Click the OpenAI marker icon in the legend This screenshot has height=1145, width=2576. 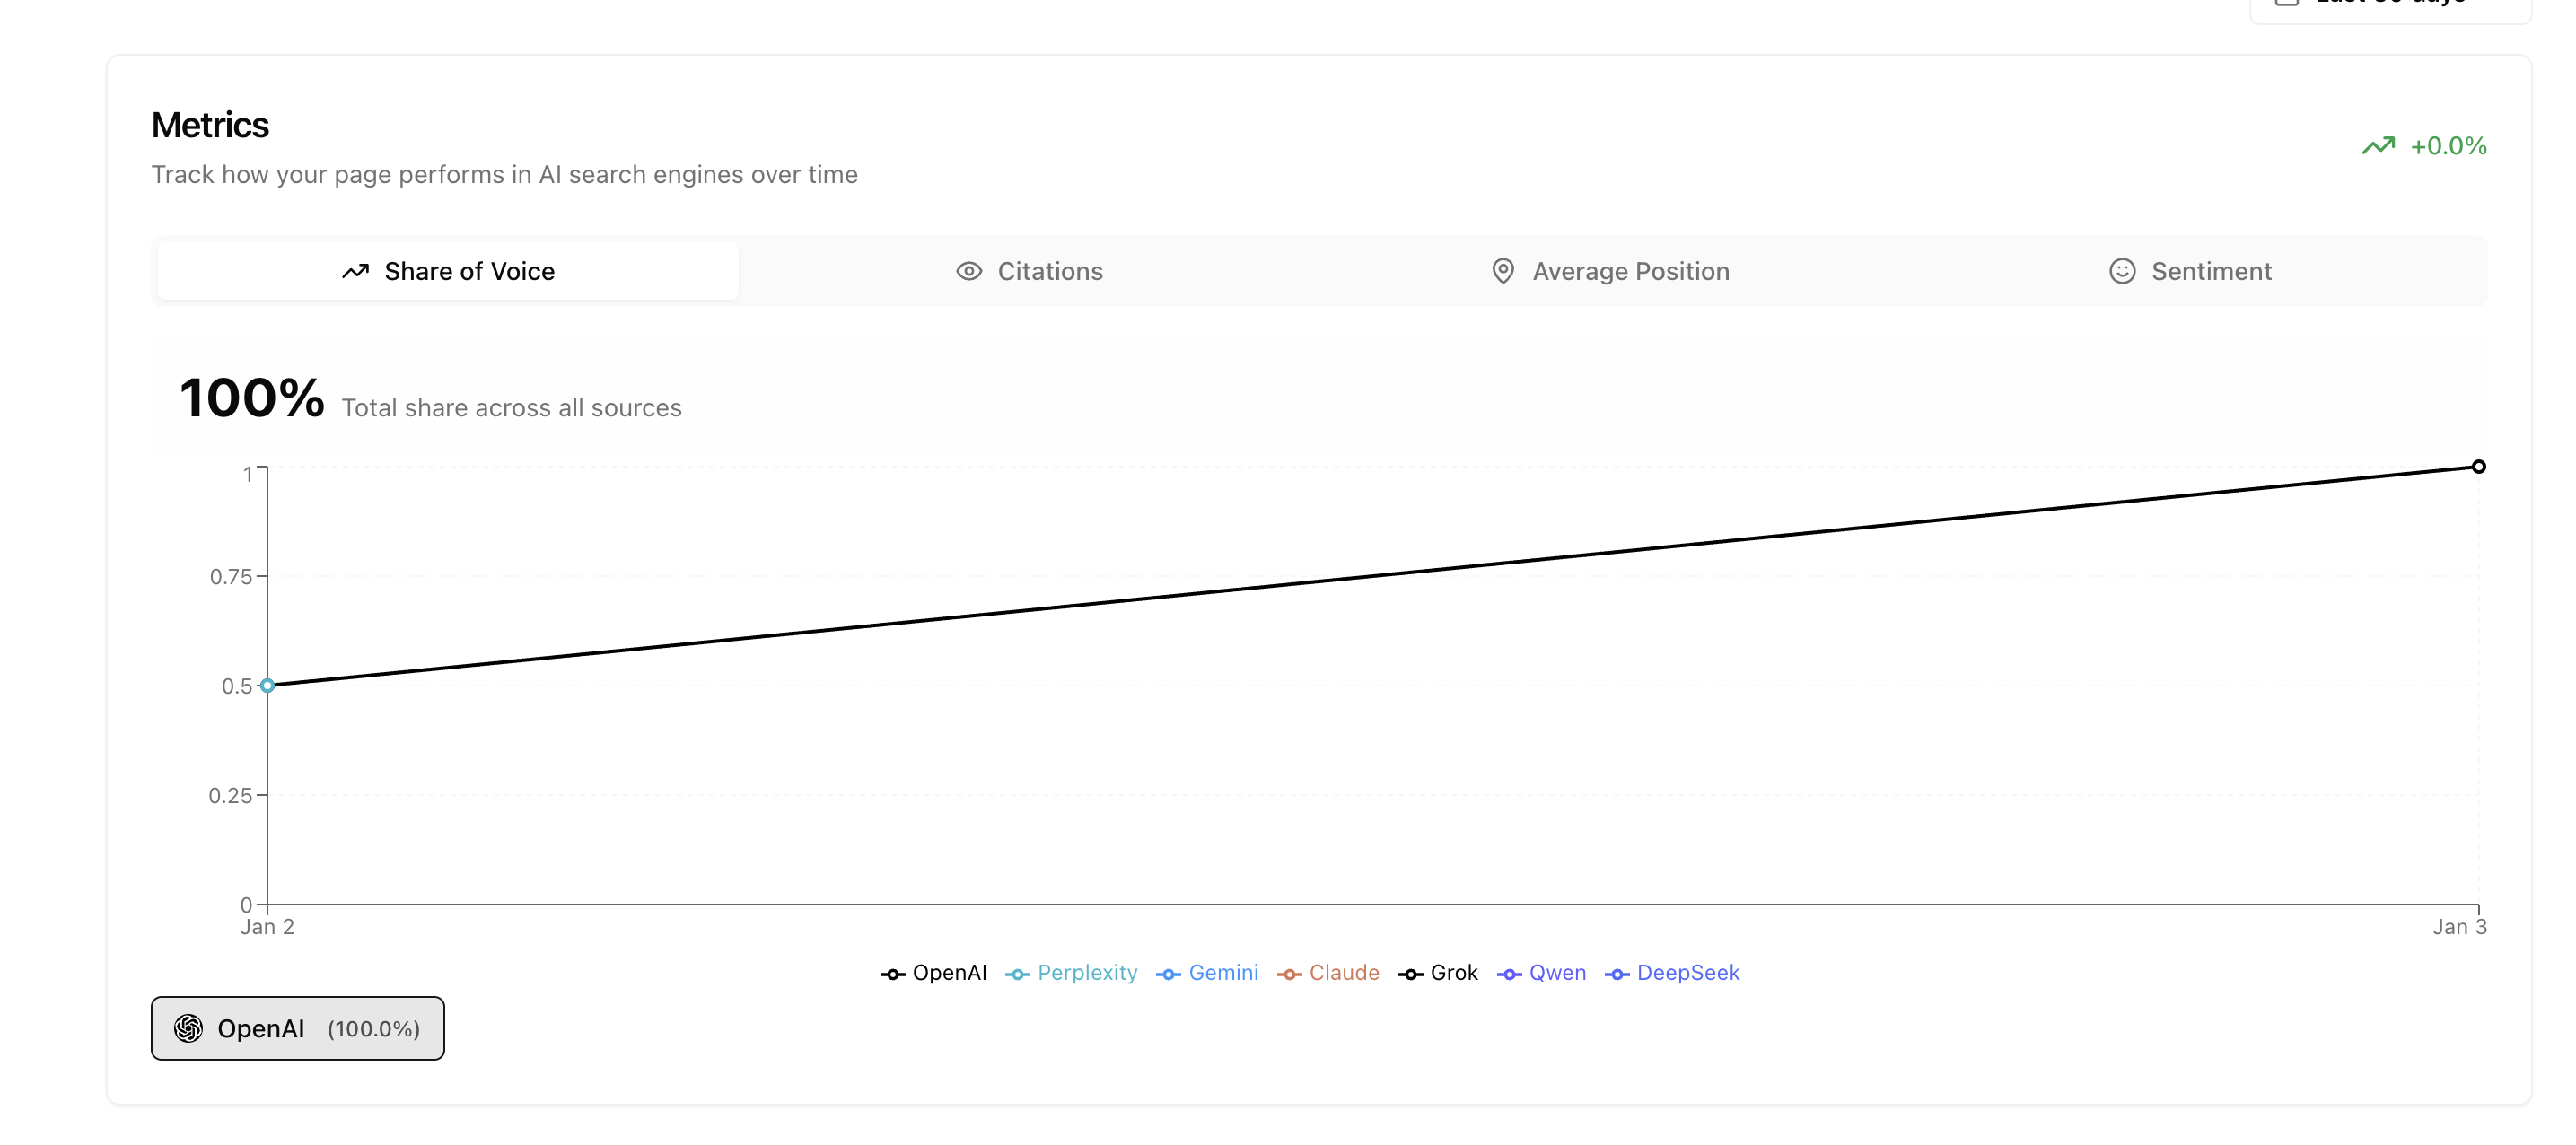pyautogui.click(x=891, y=972)
